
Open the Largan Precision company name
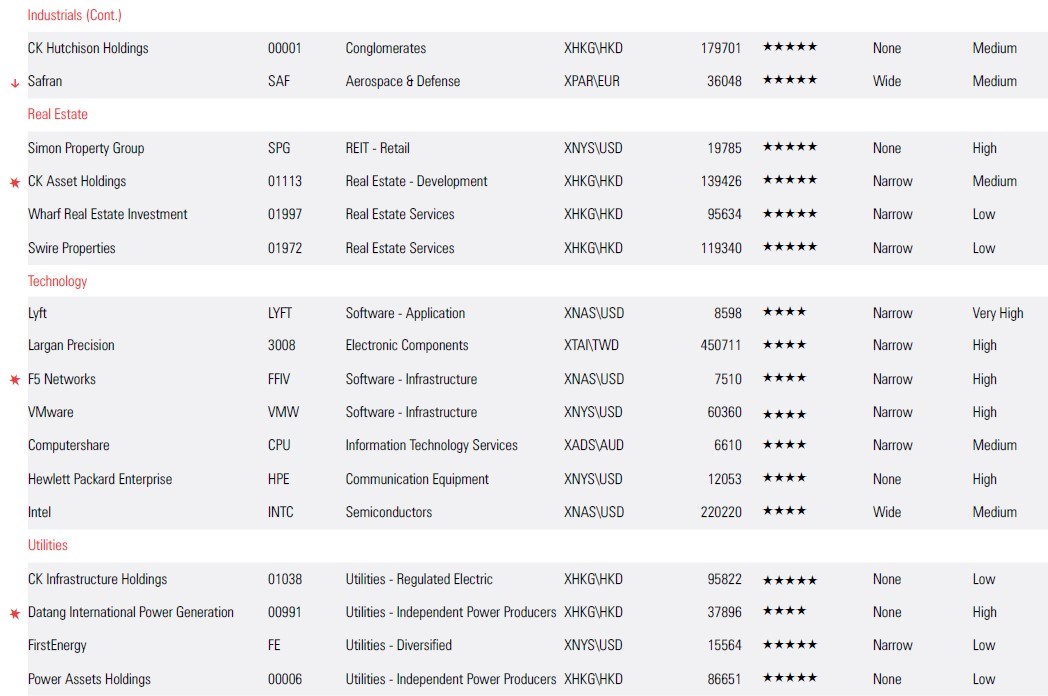(x=71, y=345)
